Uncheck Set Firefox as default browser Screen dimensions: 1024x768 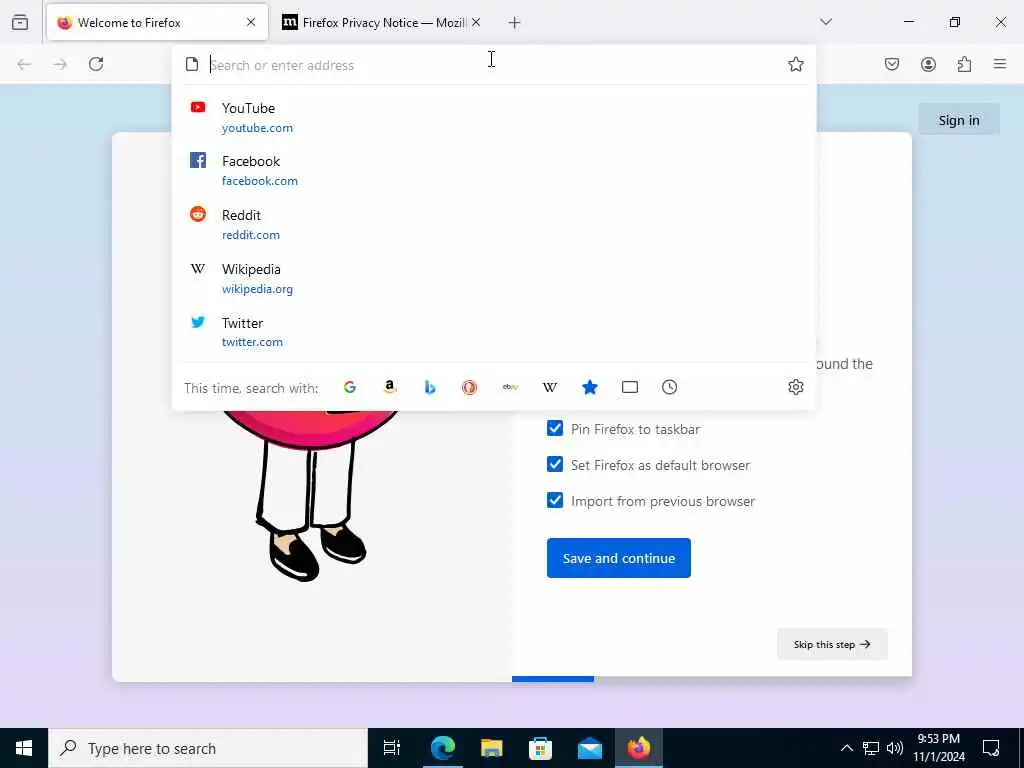pos(555,464)
